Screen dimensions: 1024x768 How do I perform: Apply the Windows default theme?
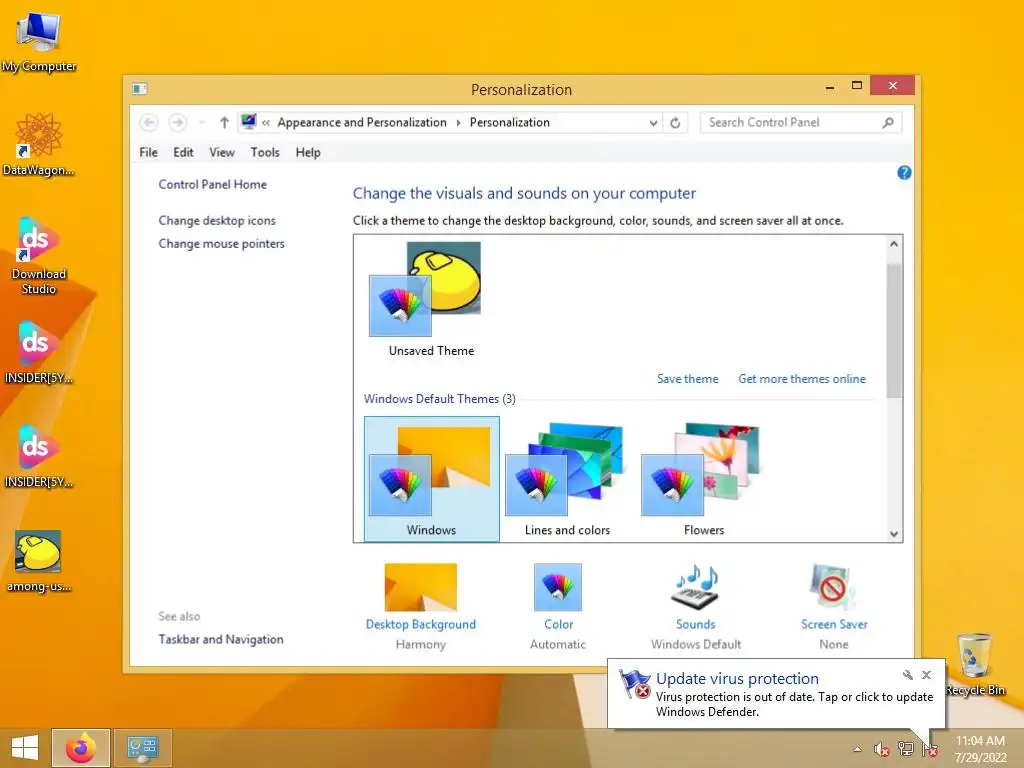pyautogui.click(x=432, y=479)
